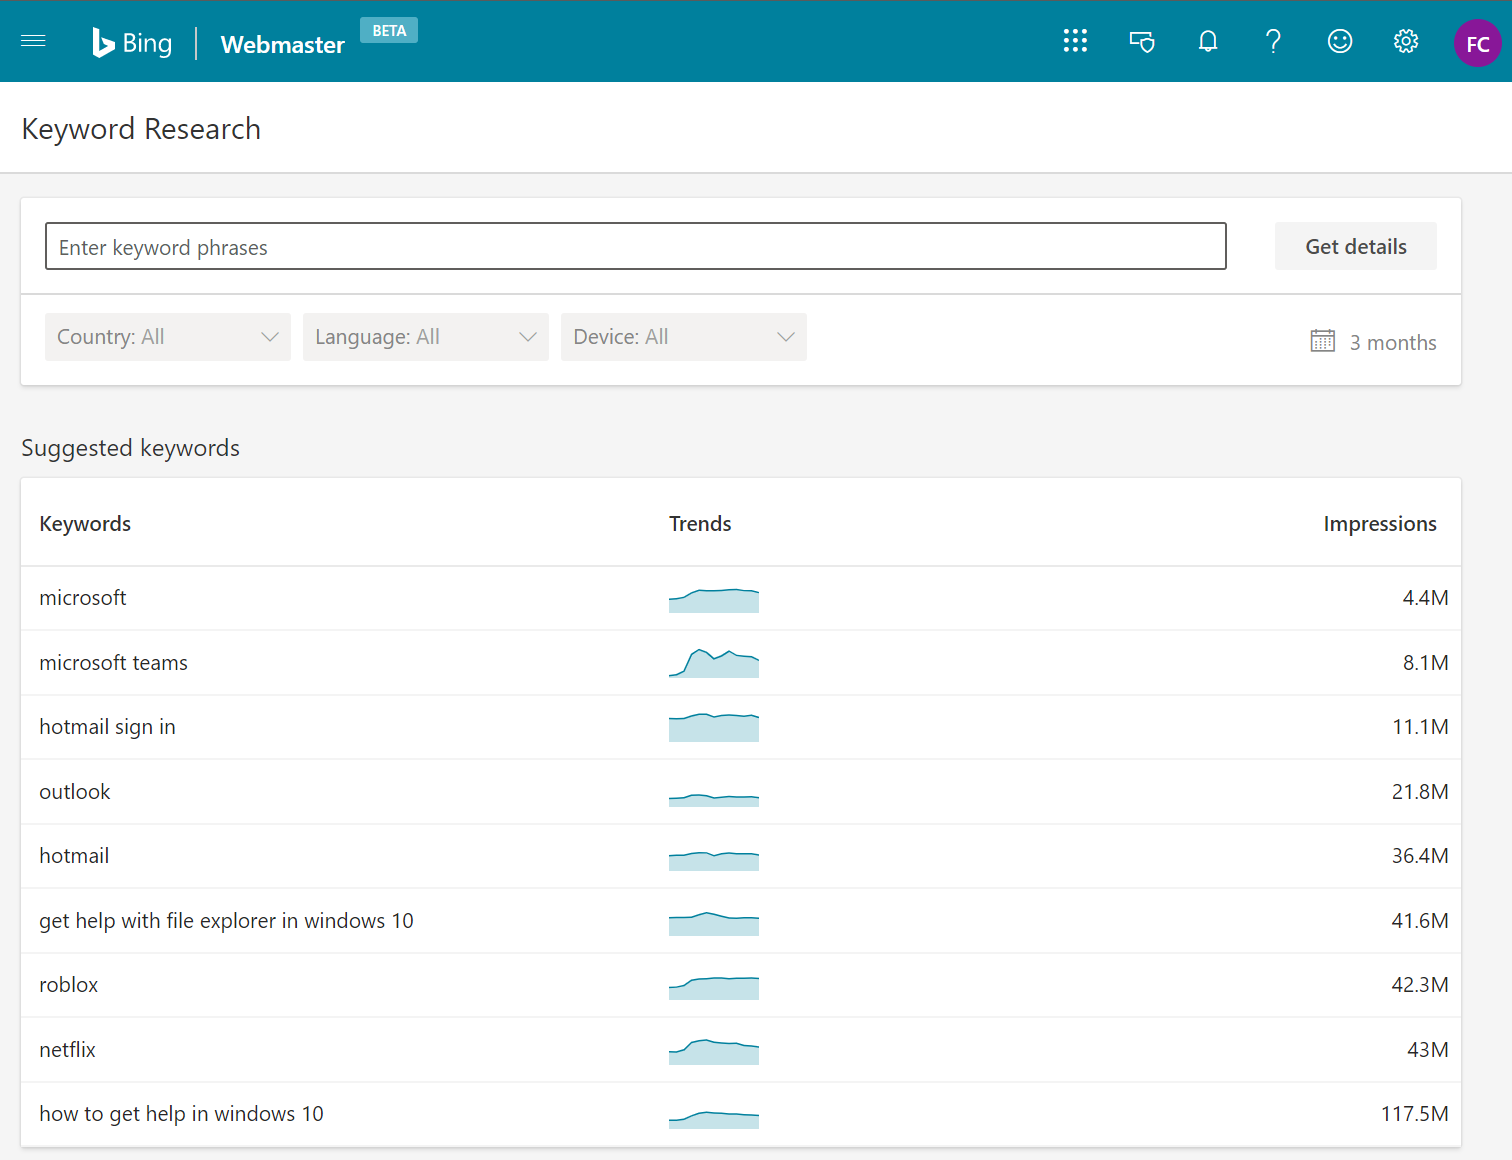The width and height of the screenshot is (1512, 1160).
Task: Change the 3 months date range
Action: [1392, 342]
